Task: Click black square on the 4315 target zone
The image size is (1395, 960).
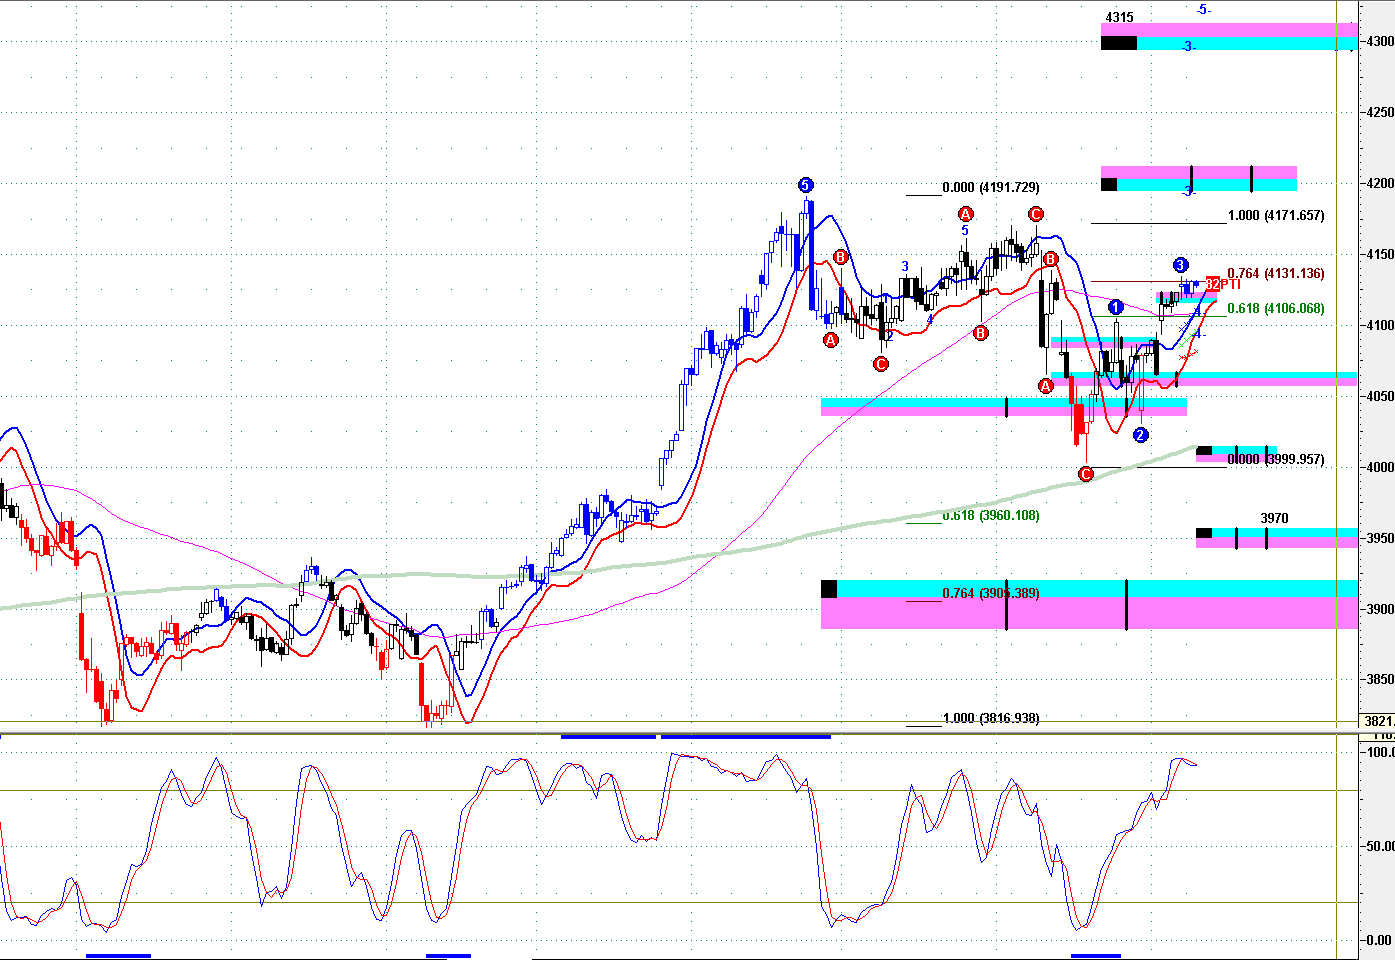Action: click(x=1118, y=43)
